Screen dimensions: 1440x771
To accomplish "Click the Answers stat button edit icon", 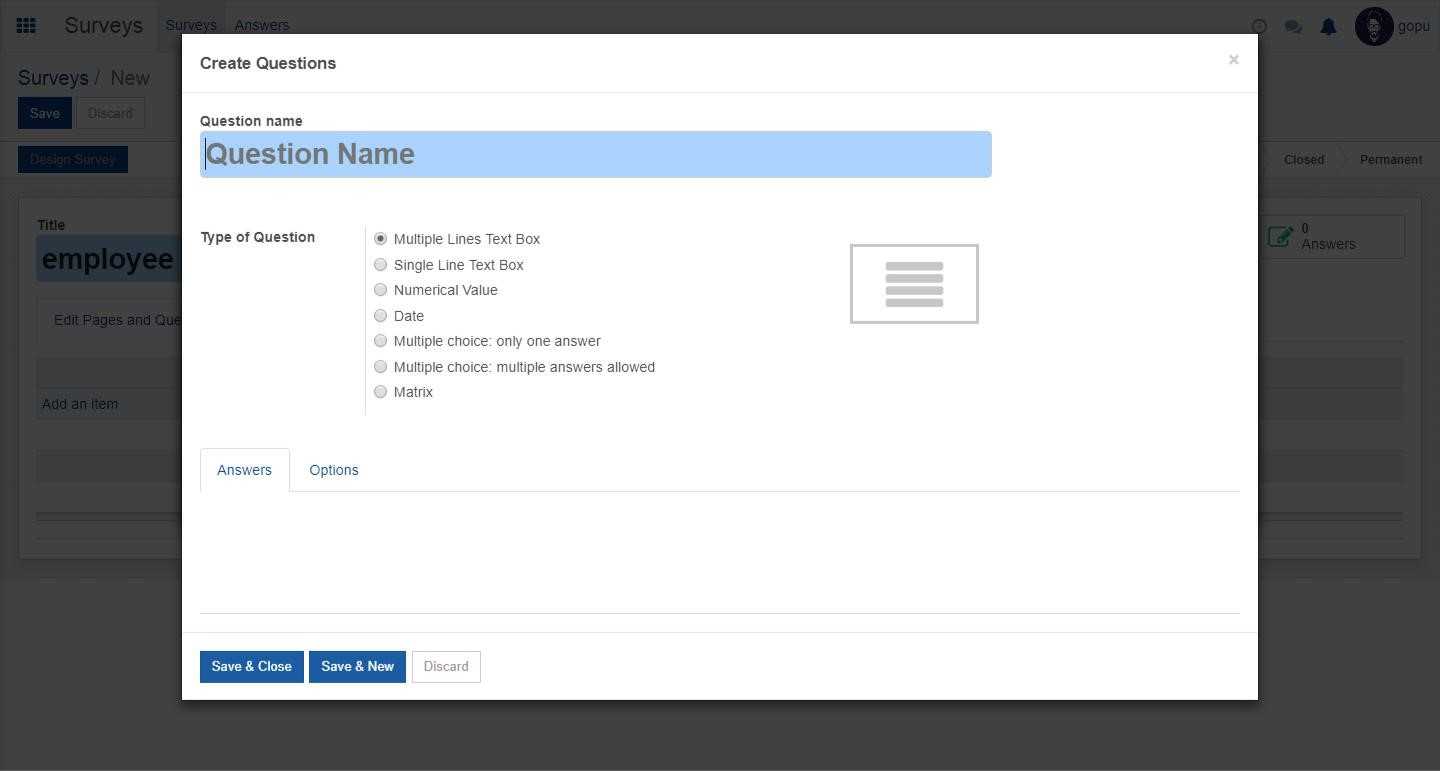I will click(1279, 237).
